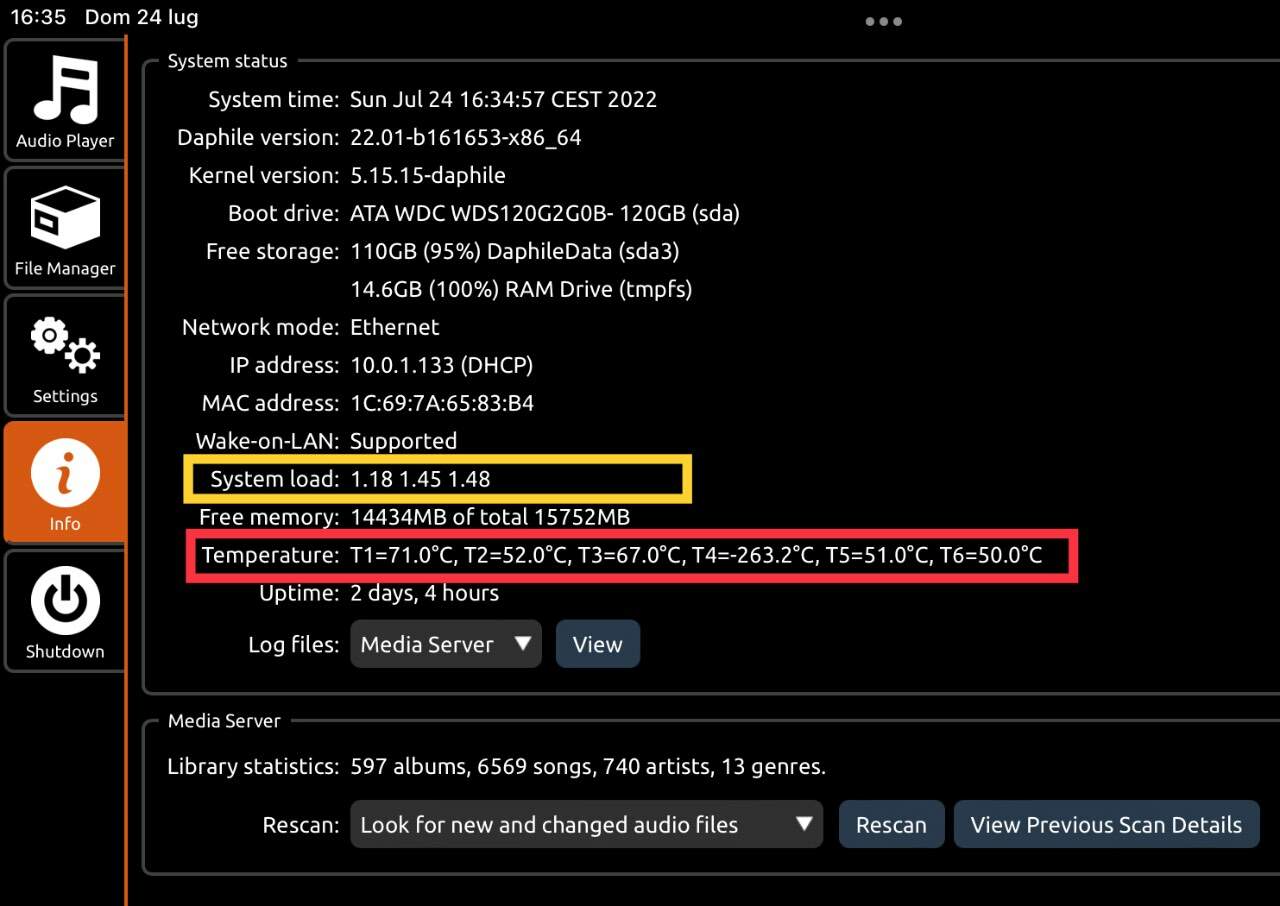This screenshot has height=906, width=1280.
Task: Click the system time value text
Action: (503, 100)
